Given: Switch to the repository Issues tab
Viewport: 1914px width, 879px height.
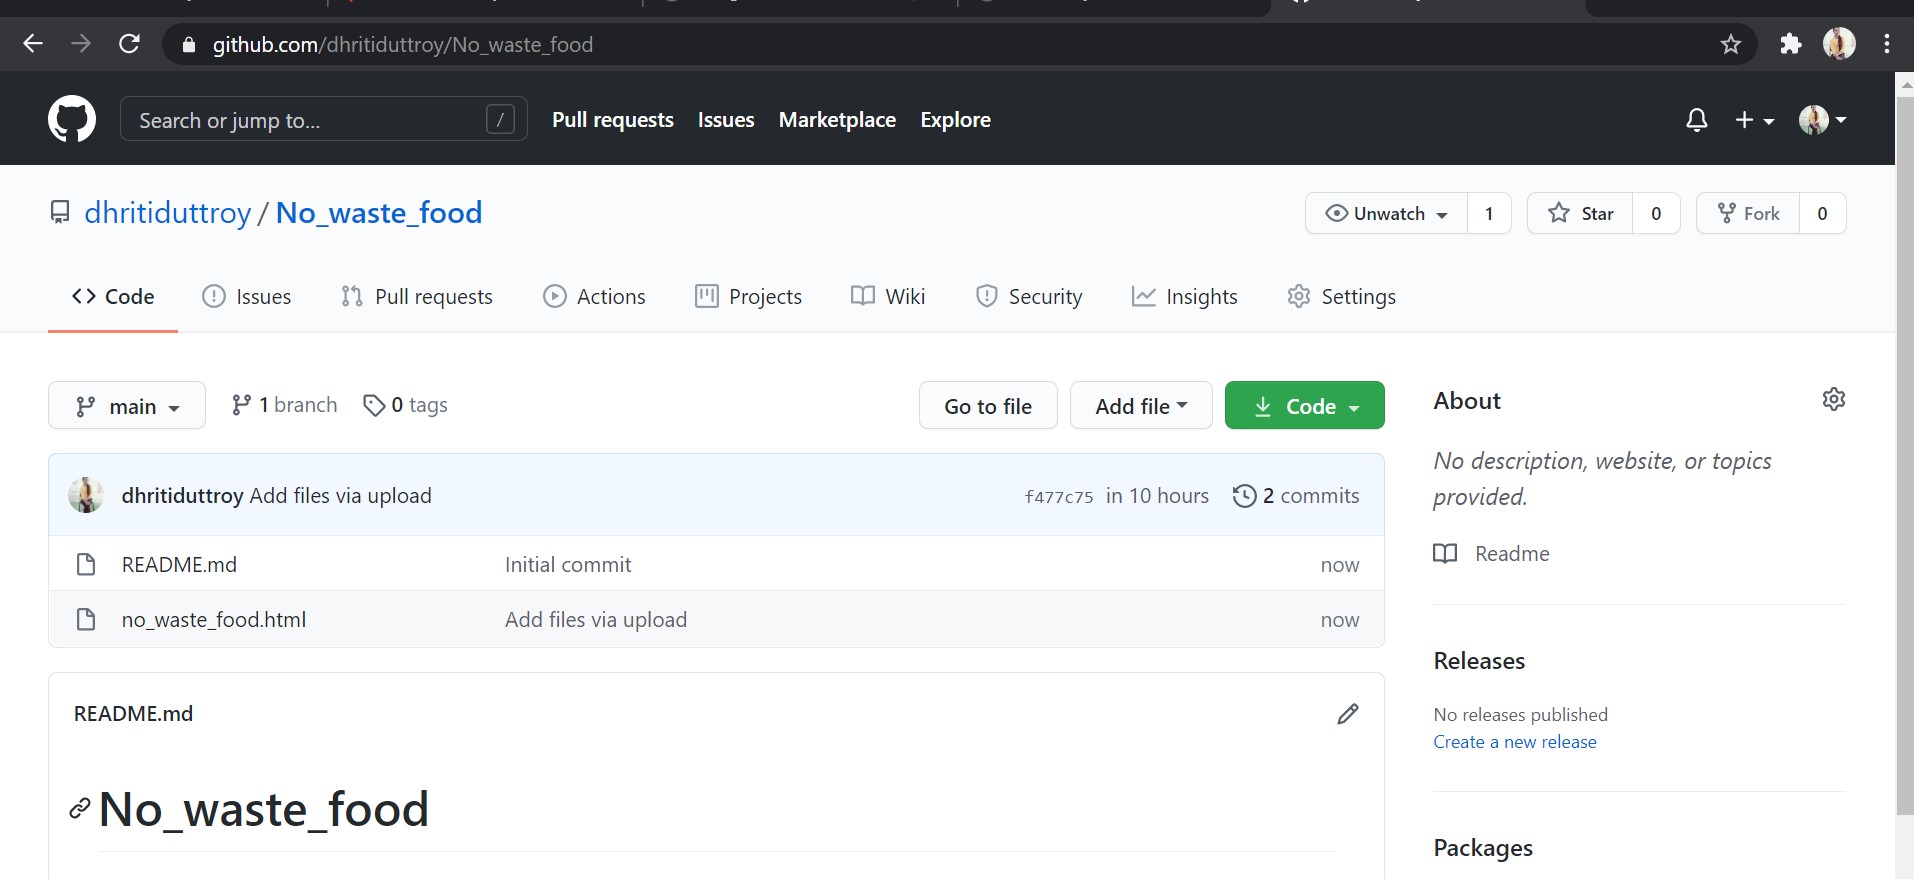Looking at the screenshot, I should click(247, 297).
